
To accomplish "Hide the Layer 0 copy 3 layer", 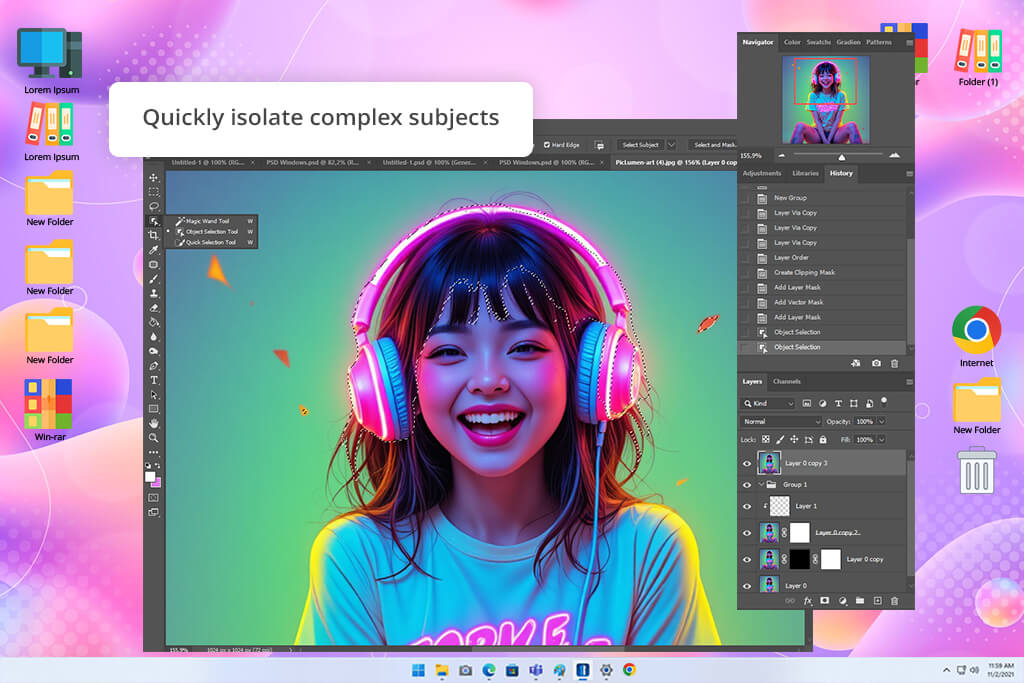I will click(x=747, y=463).
